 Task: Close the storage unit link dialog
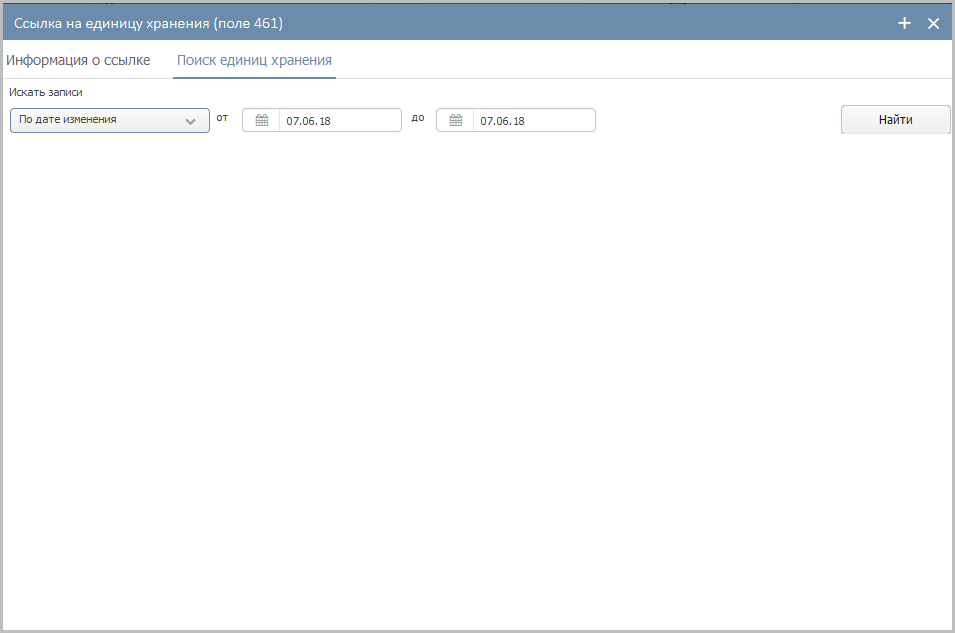(x=933, y=23)
